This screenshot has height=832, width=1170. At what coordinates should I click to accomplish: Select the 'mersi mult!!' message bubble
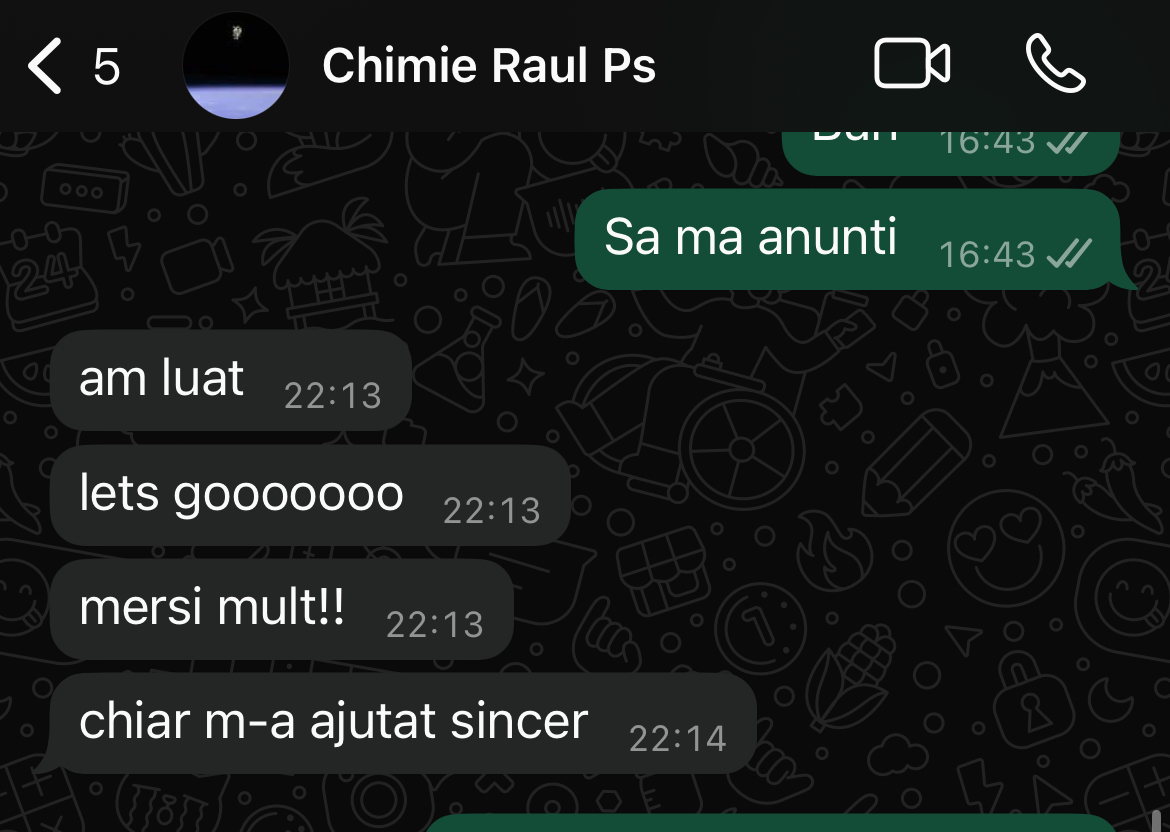pyautogui.click(x=282, y=609)
